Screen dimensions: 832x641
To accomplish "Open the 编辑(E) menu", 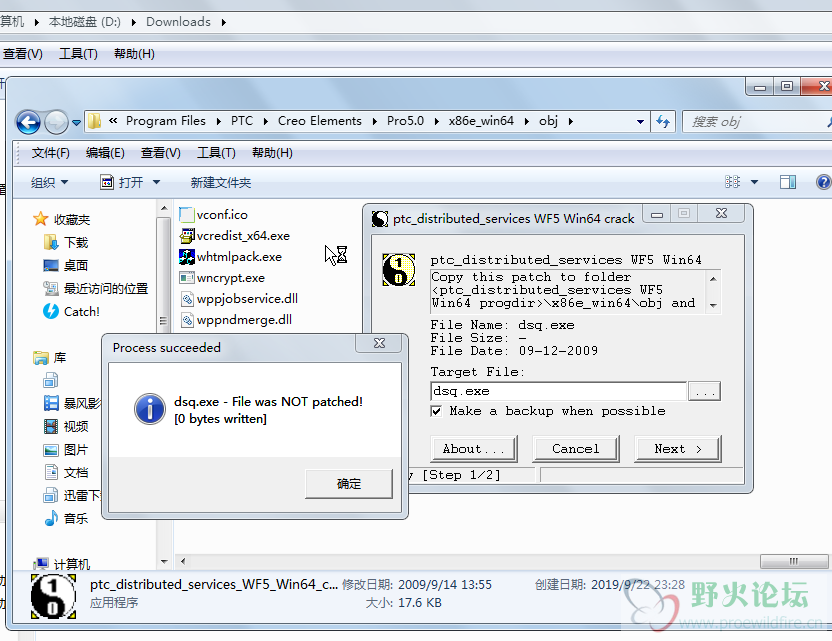I will coord(105,153).
